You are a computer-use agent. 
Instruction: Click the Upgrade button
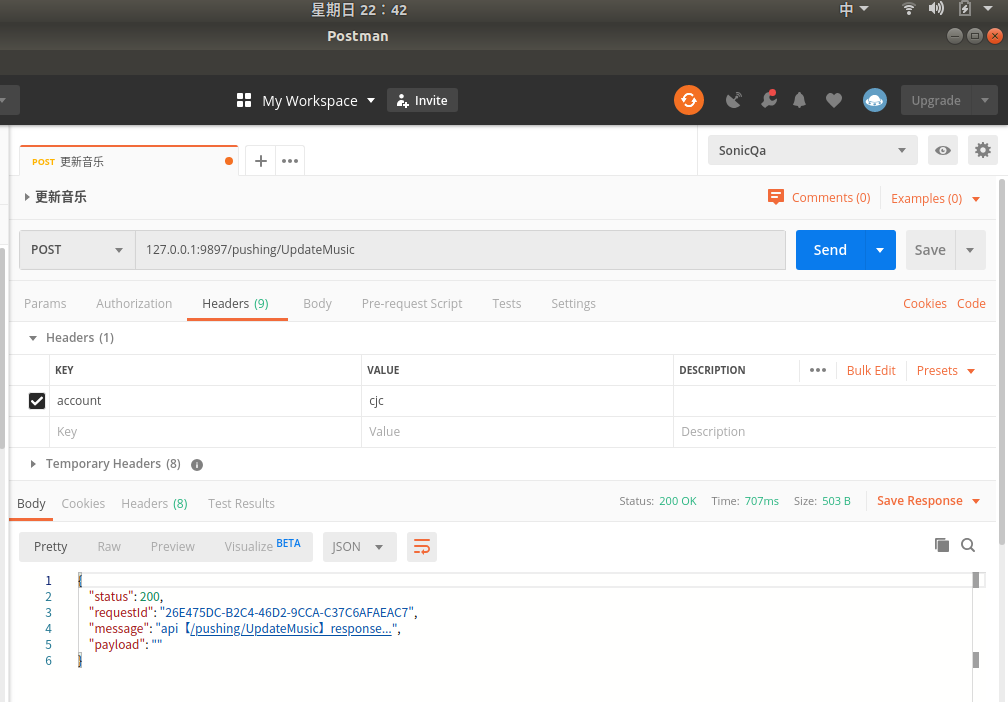point(936,100)
